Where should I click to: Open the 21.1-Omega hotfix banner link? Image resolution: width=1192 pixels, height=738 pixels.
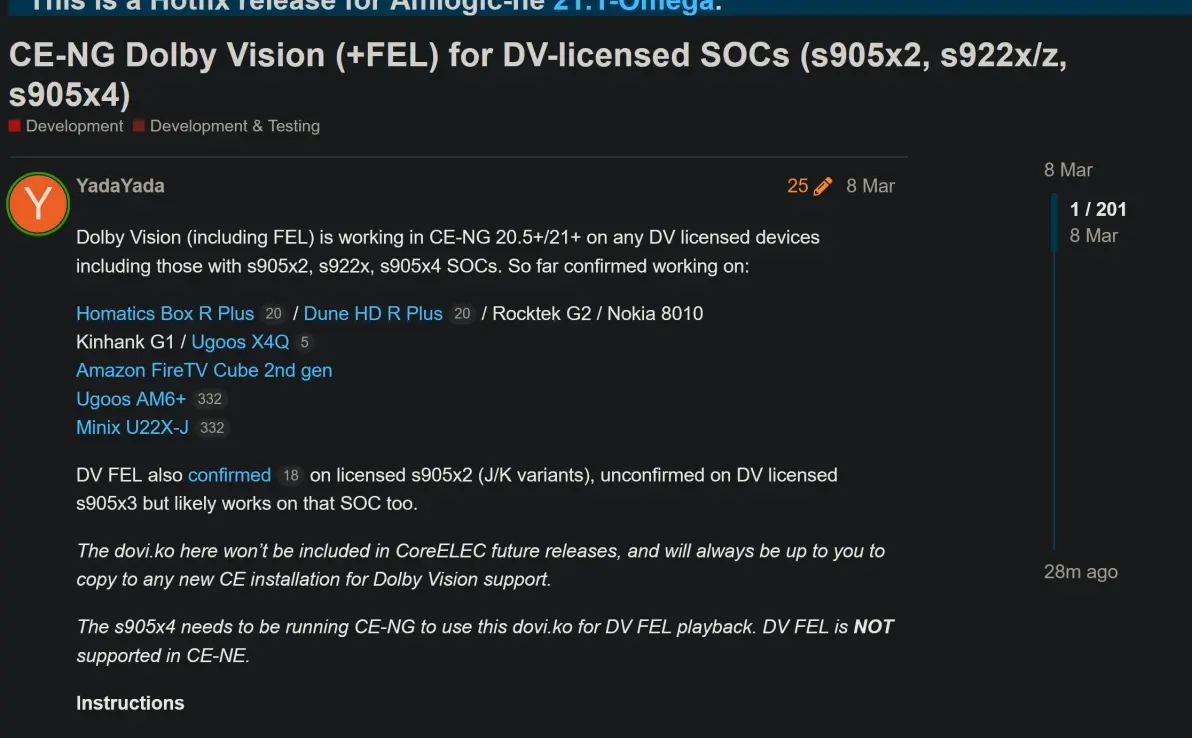click(633, 5)
